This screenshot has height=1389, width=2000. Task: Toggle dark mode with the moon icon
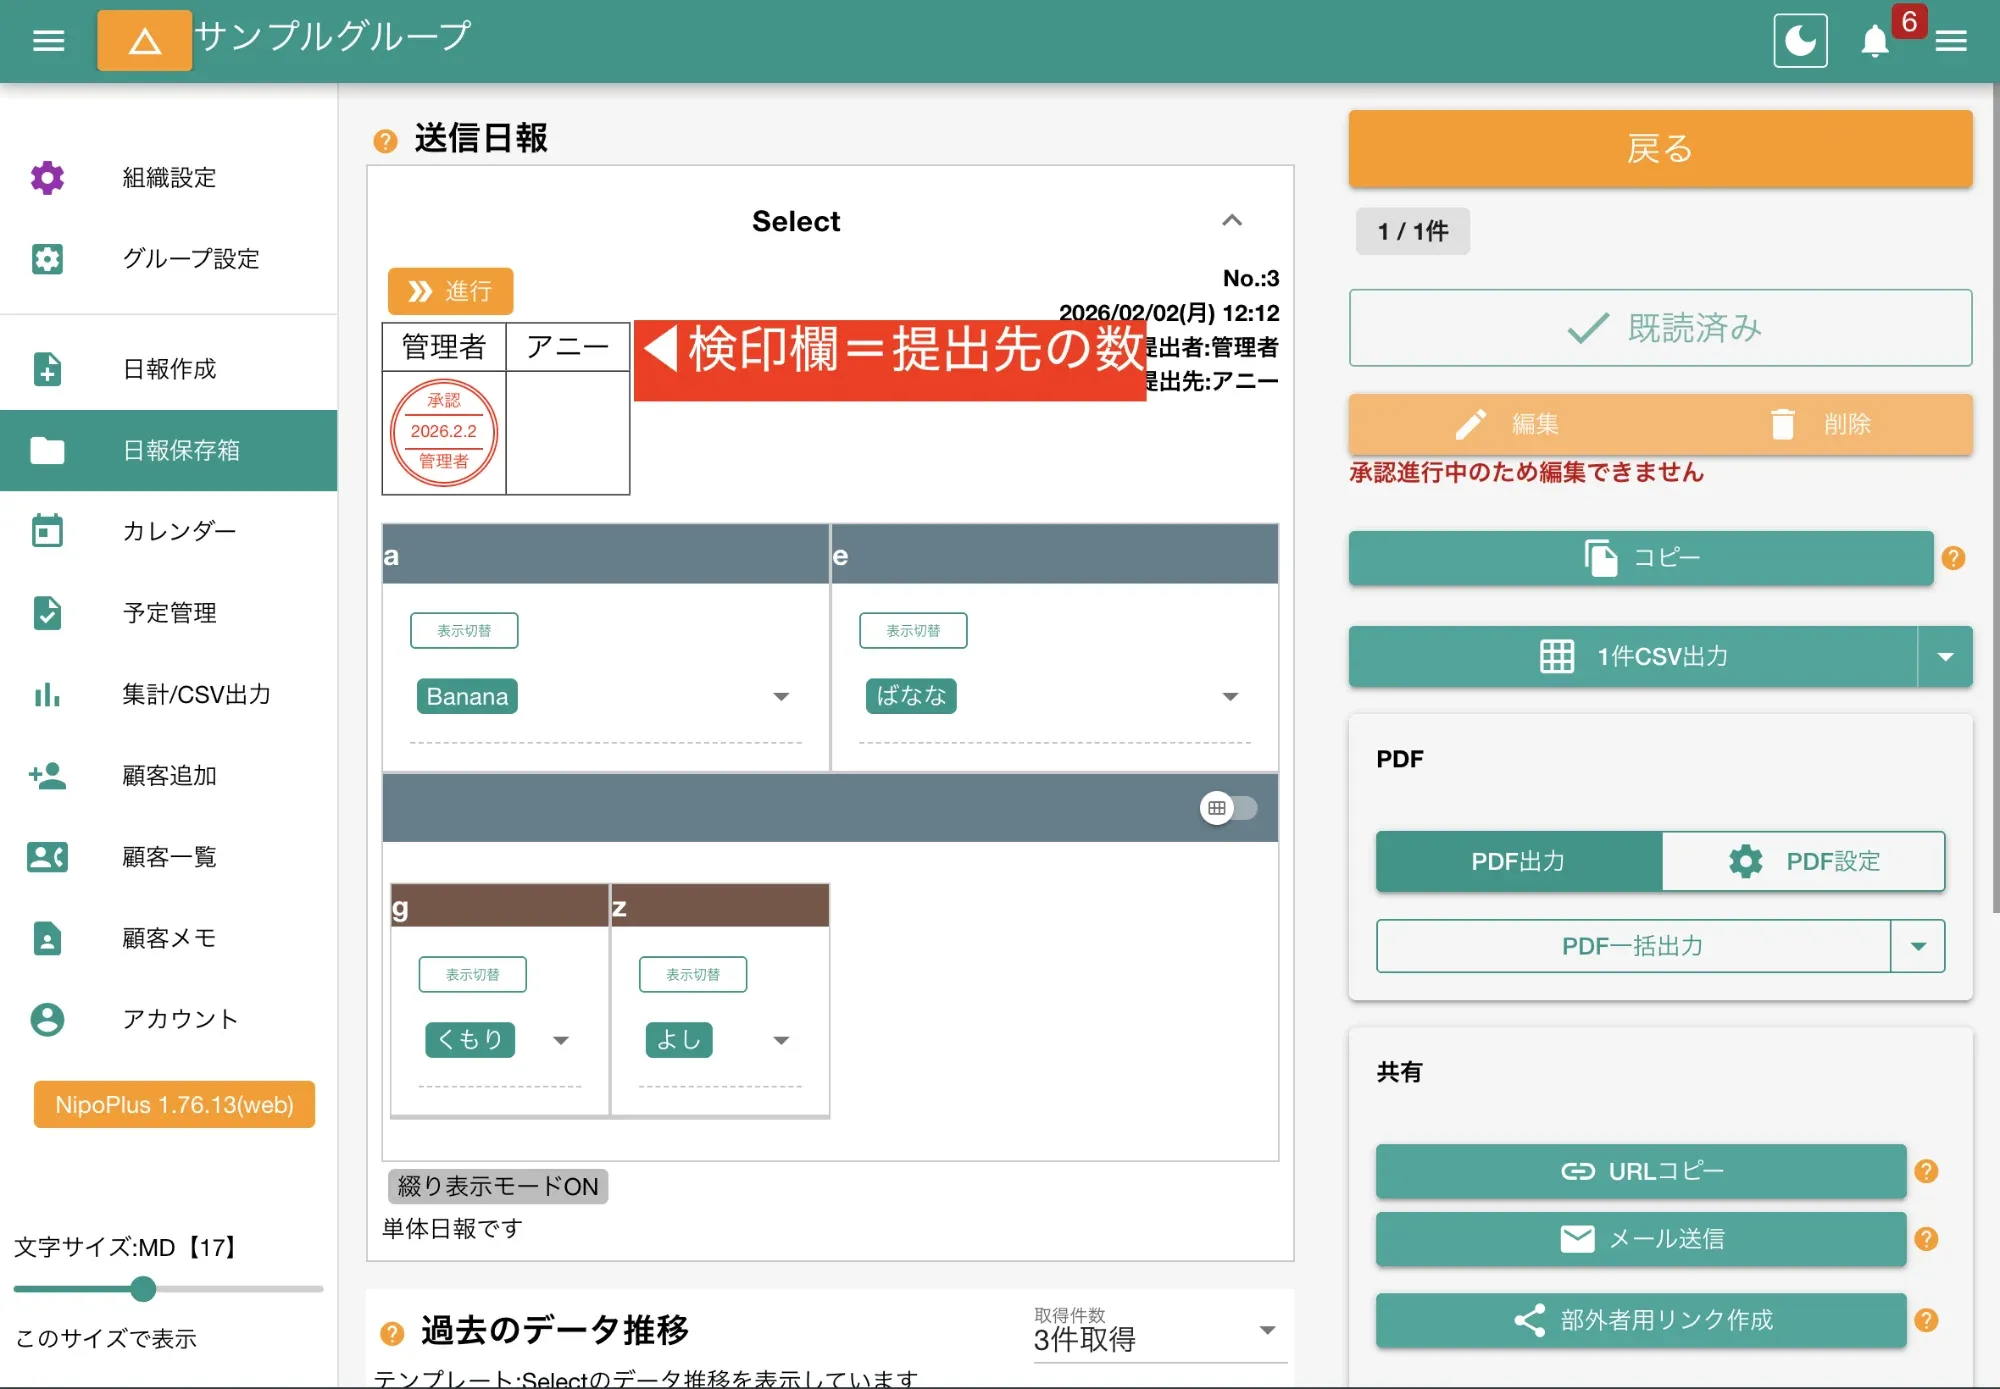pos(1800,40)
